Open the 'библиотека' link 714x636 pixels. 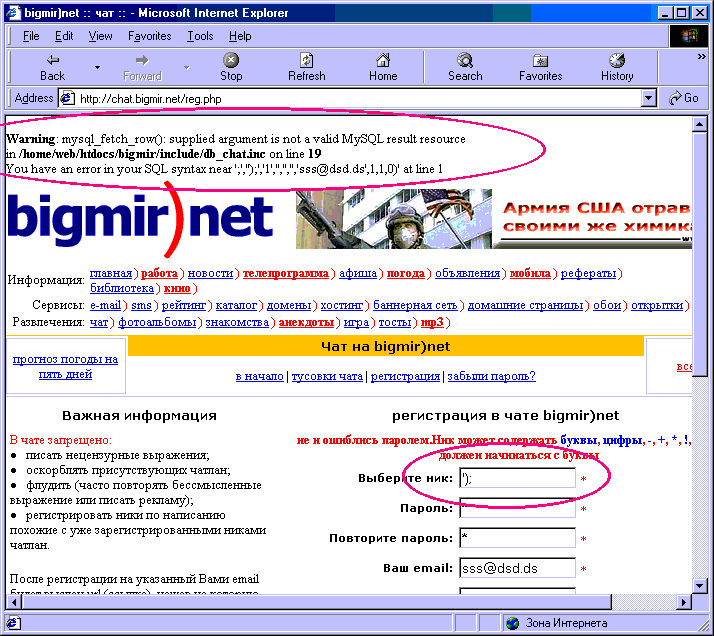coord(122,288)
